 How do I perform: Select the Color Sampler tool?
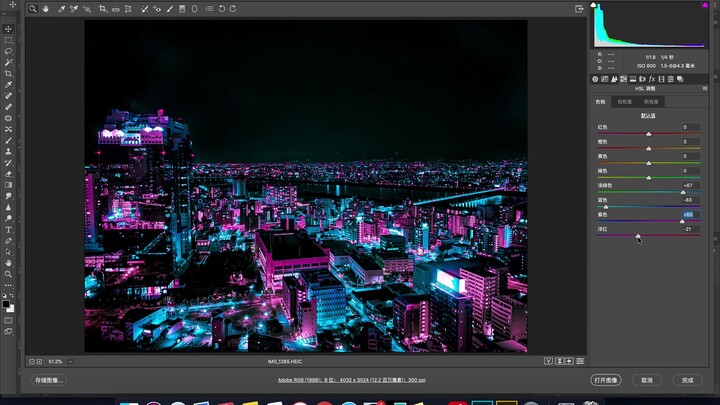[74, 9]
